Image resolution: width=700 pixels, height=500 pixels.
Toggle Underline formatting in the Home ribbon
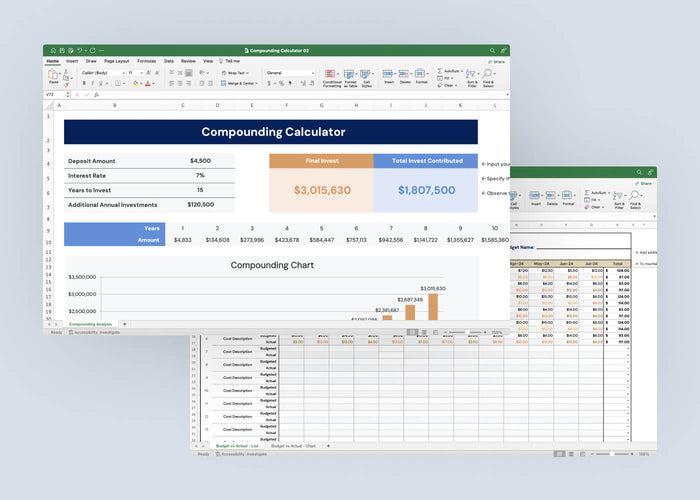coord(102,84)
